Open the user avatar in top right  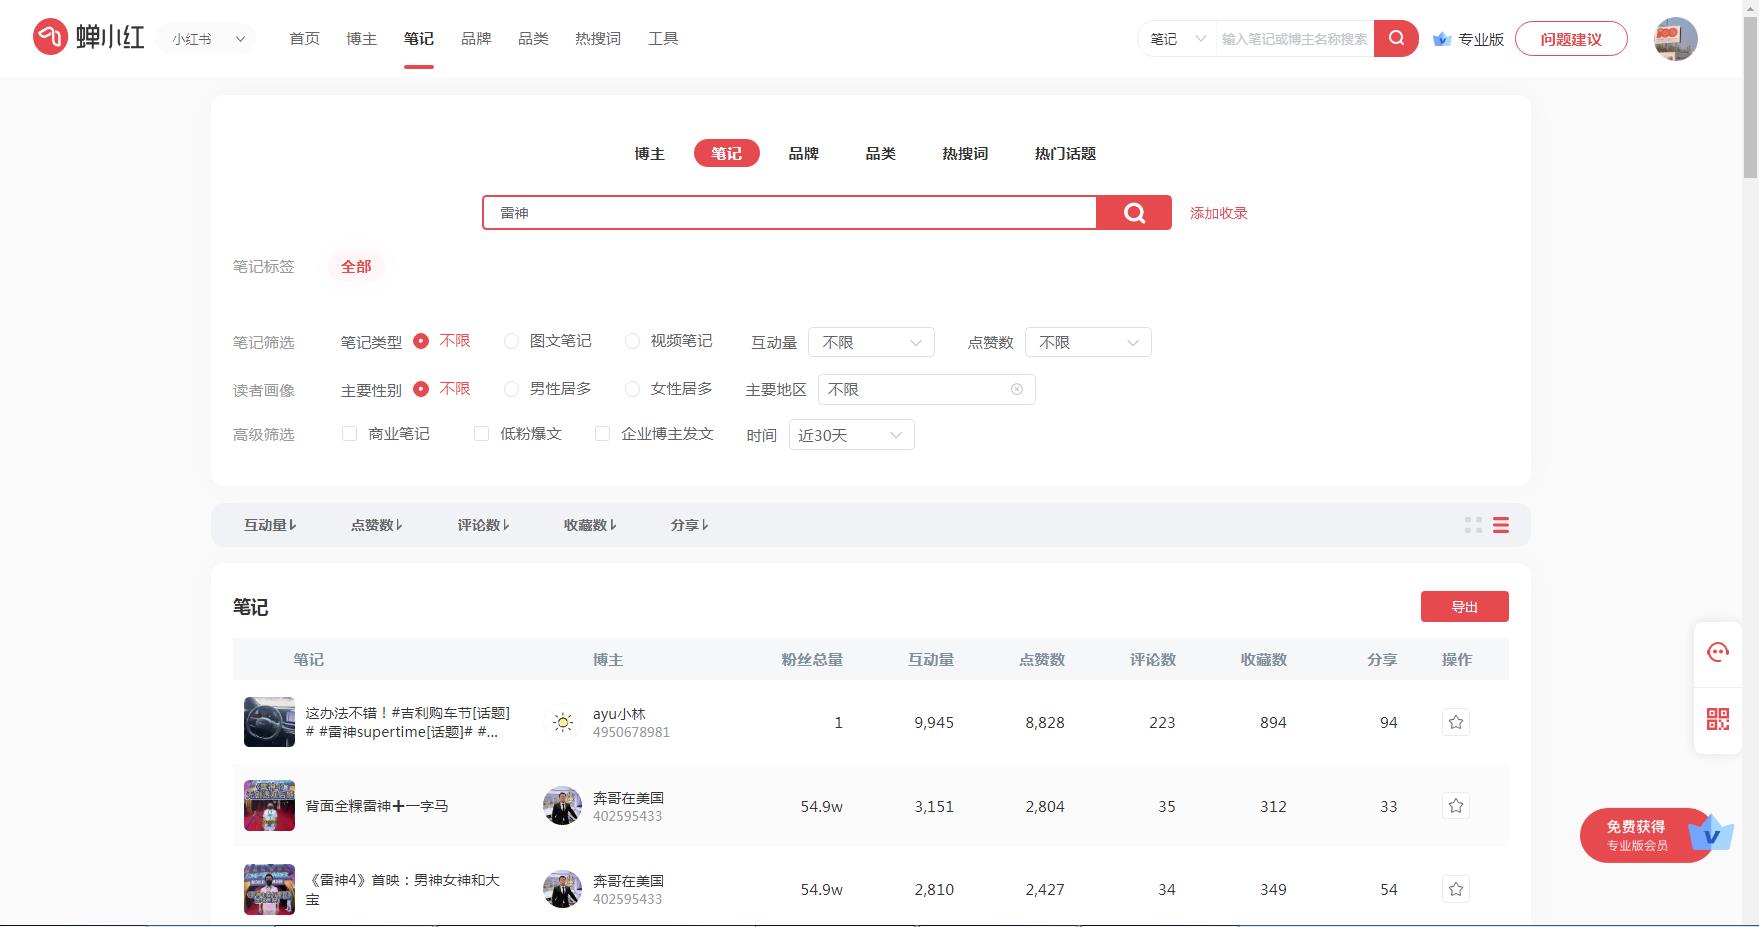(x=1676, y=38)
